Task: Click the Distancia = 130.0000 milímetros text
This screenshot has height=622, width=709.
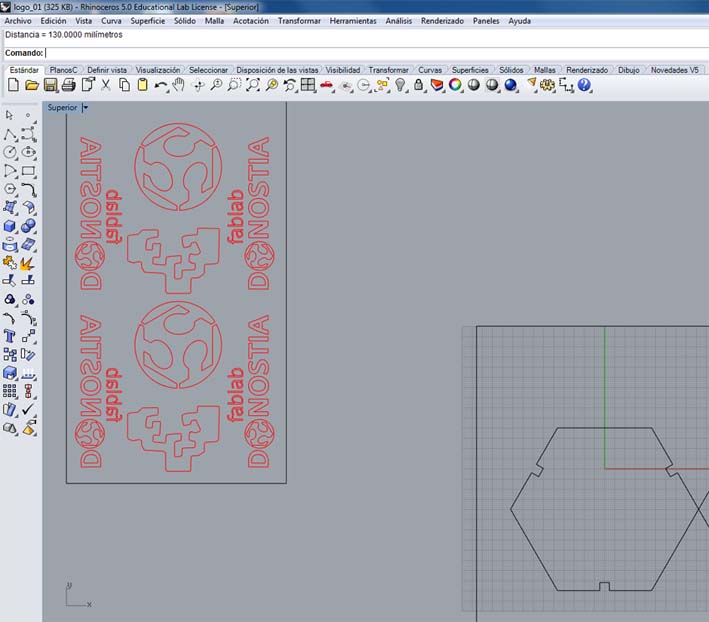Action: [x=63, y=35]
